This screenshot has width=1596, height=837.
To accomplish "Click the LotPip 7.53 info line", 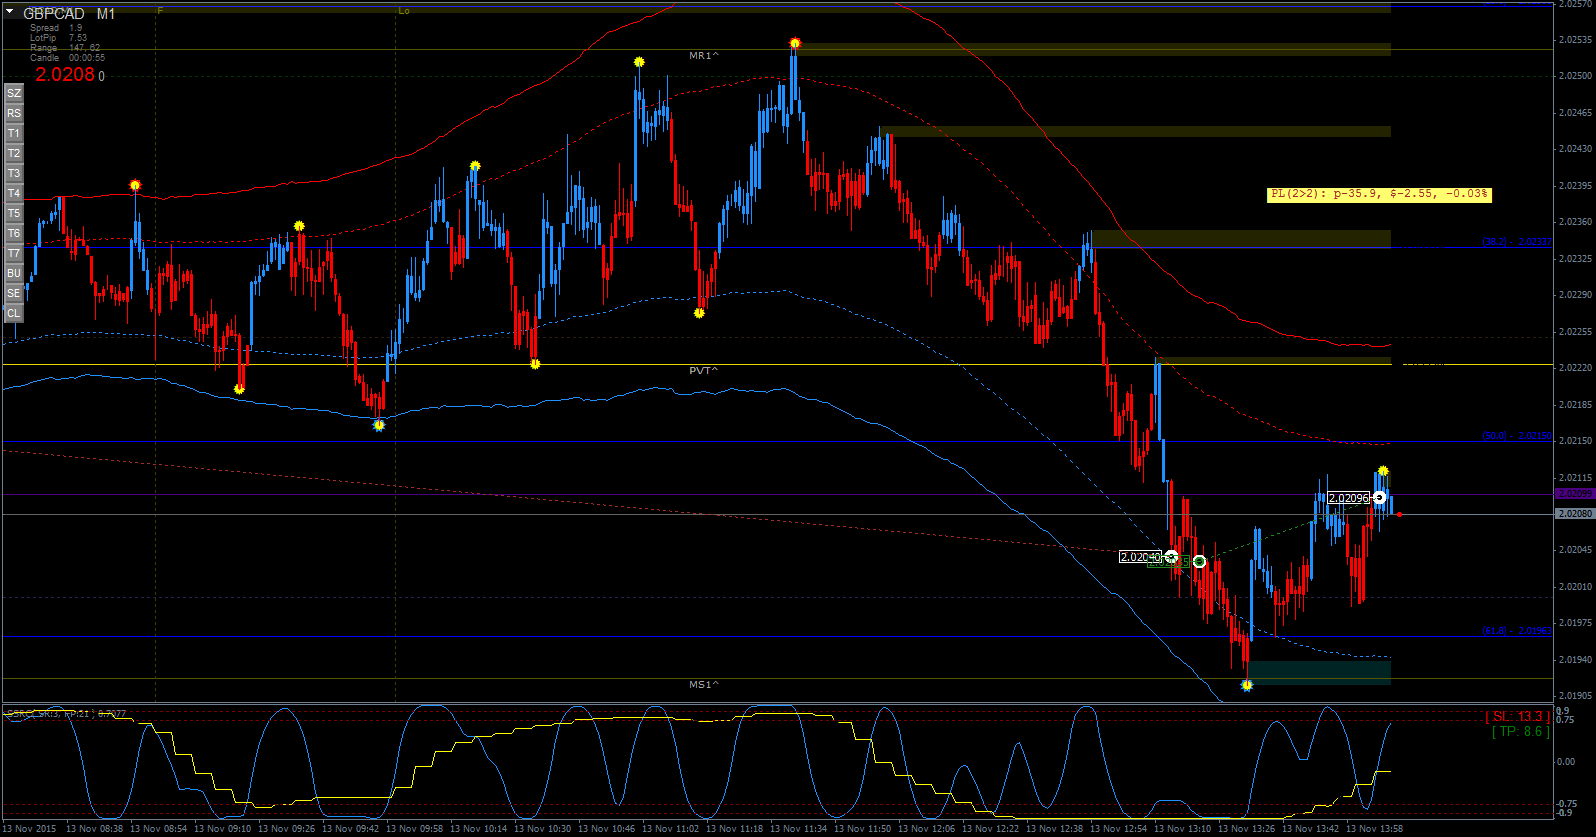I will coord(58,38).
